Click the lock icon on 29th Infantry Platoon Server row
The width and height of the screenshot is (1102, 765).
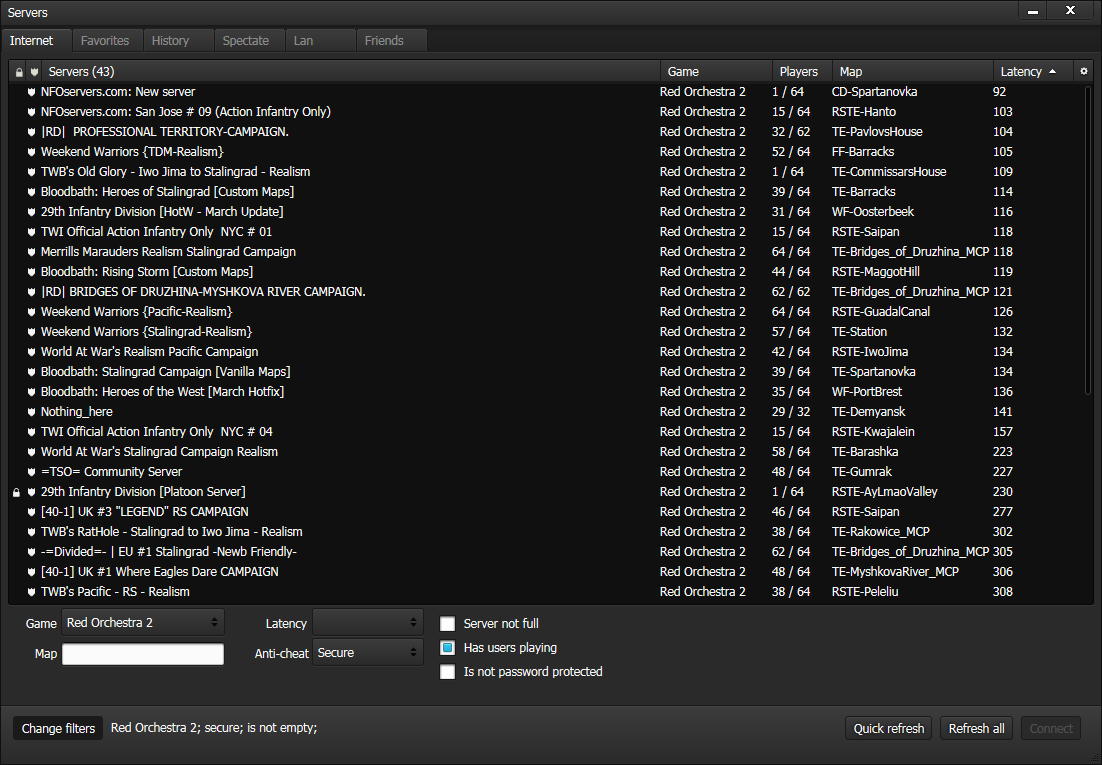16,492
